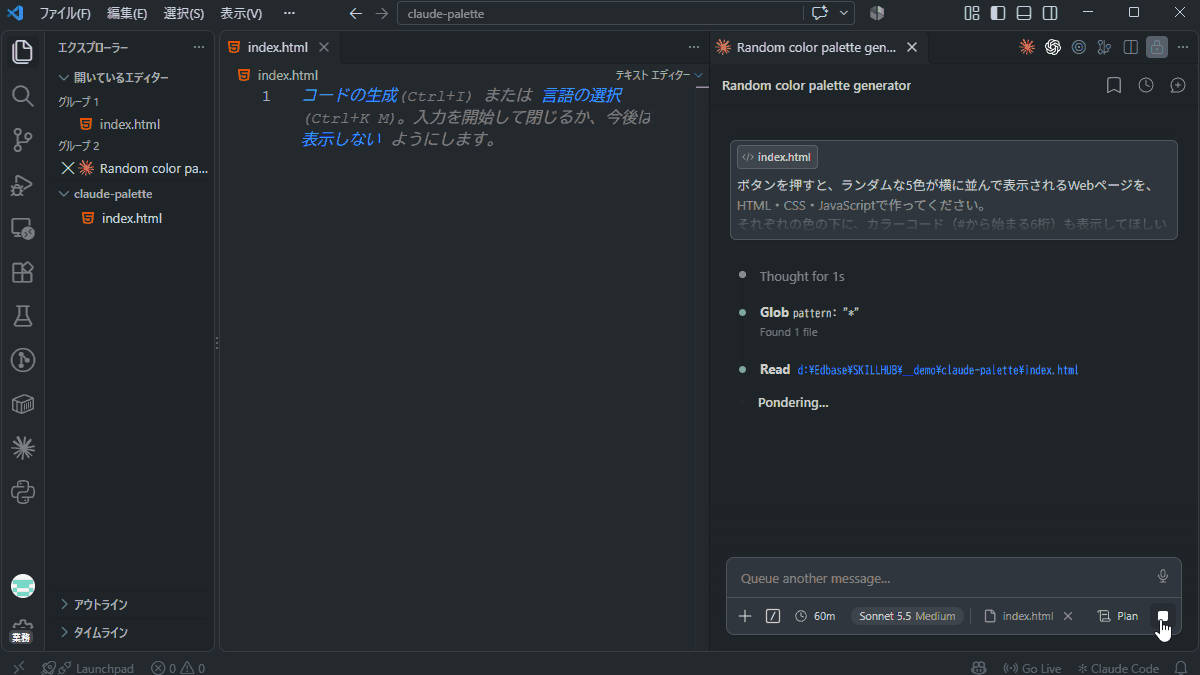Open explorer's more actions ellipsis

click(x=198, y=47)
